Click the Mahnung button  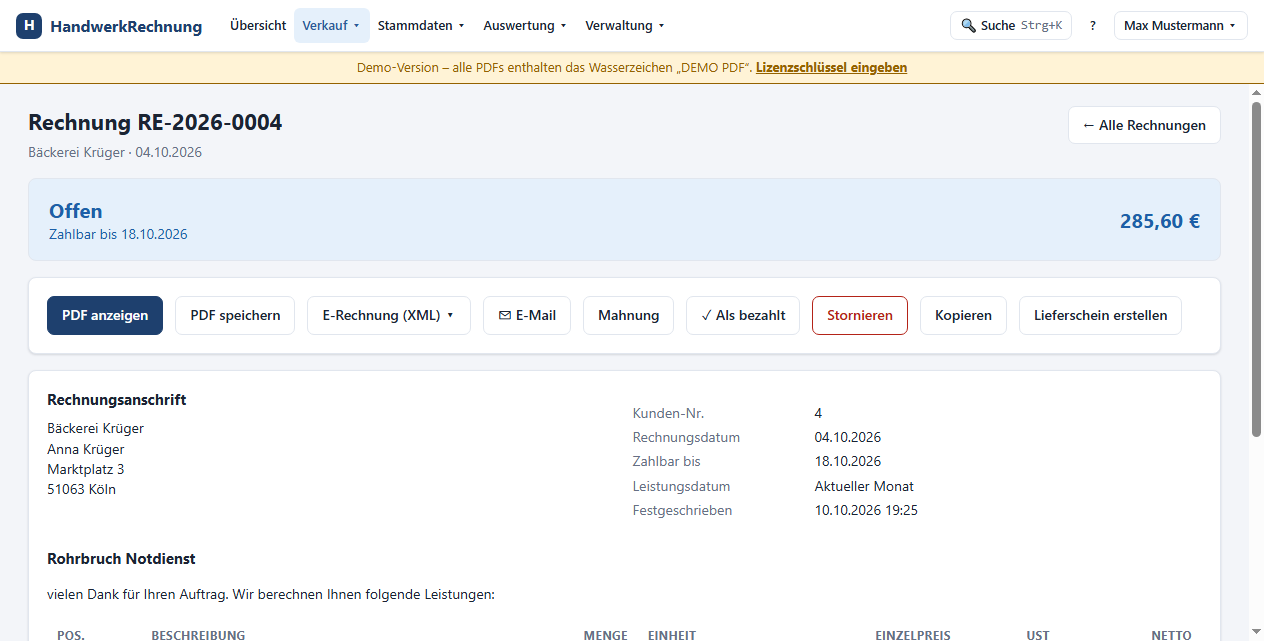coord(629,315)
